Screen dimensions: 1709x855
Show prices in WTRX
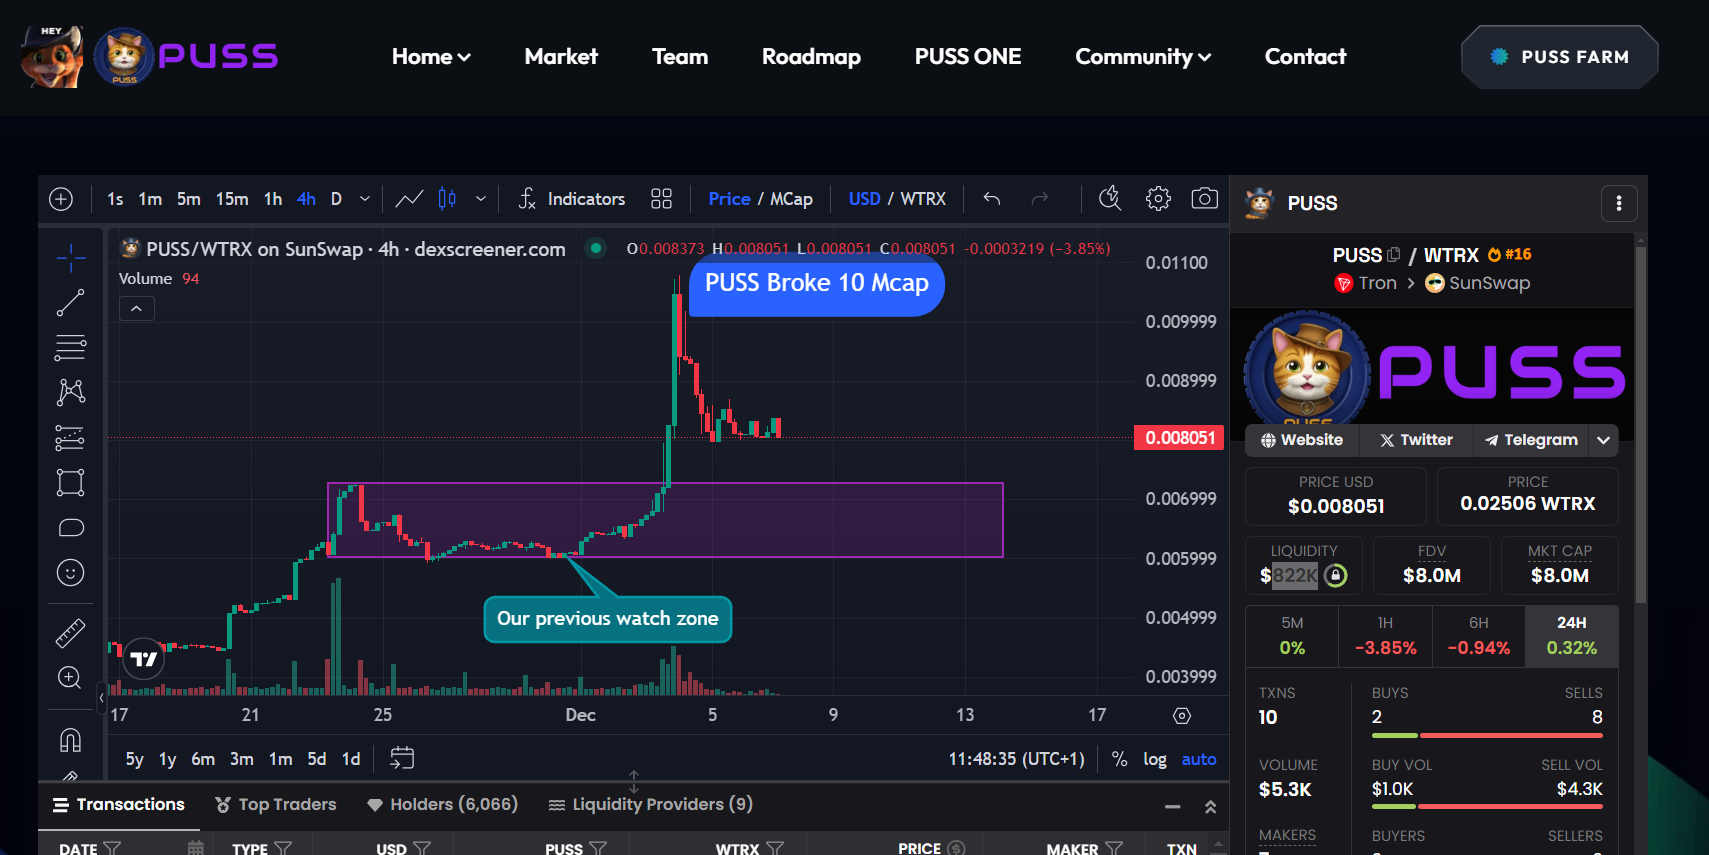point(923,199)
